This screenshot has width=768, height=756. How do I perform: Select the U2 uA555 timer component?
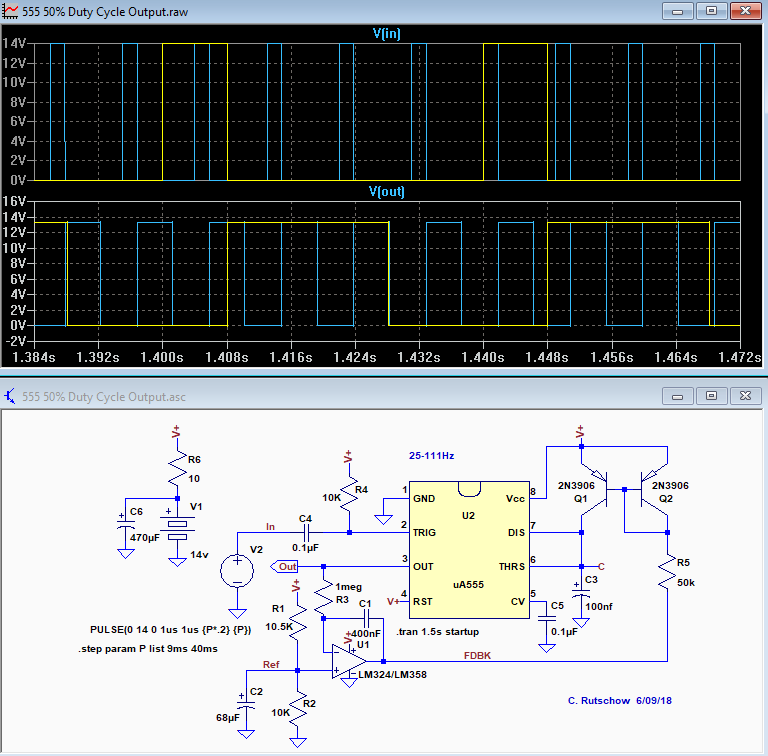(x=469, y=550)
